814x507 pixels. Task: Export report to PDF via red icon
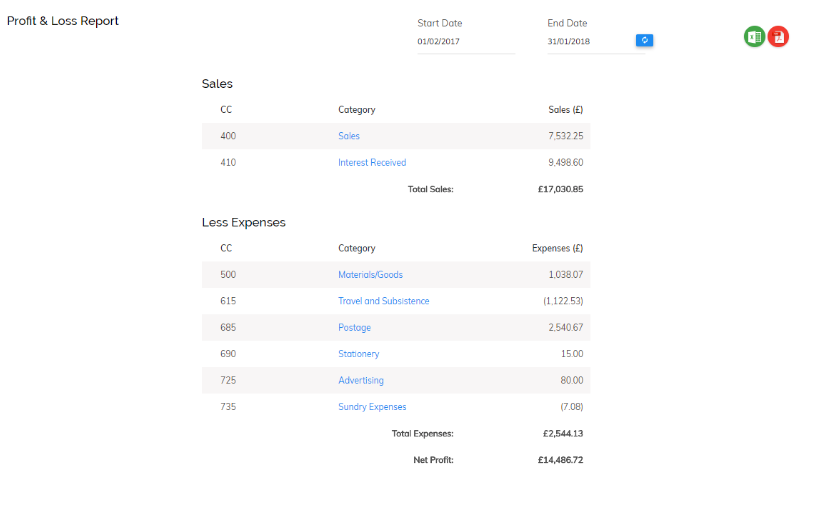coord(778,37)
